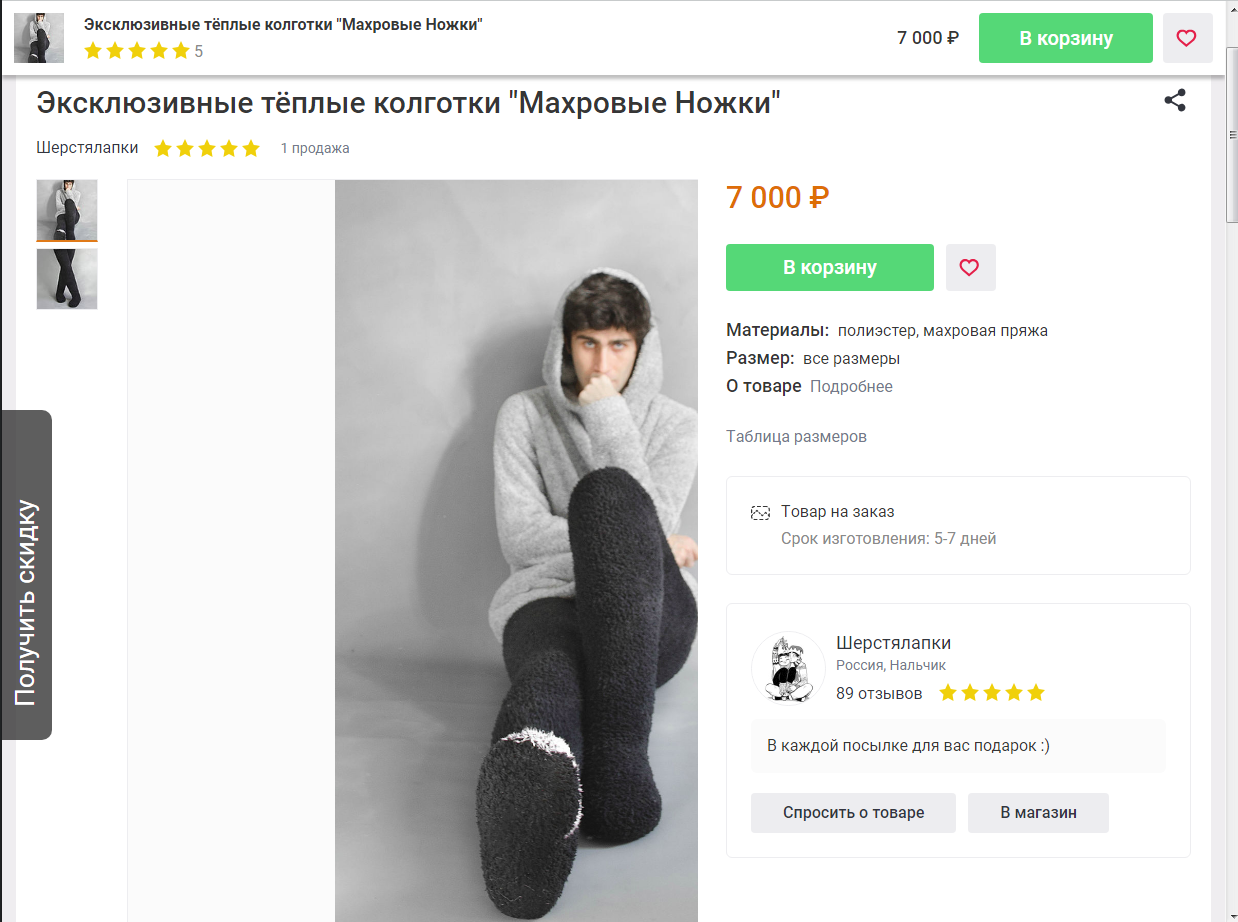The height and width of the screenshot is (922, 1238).
Task: Click the main product image
Action: click(x=515, y=550)
